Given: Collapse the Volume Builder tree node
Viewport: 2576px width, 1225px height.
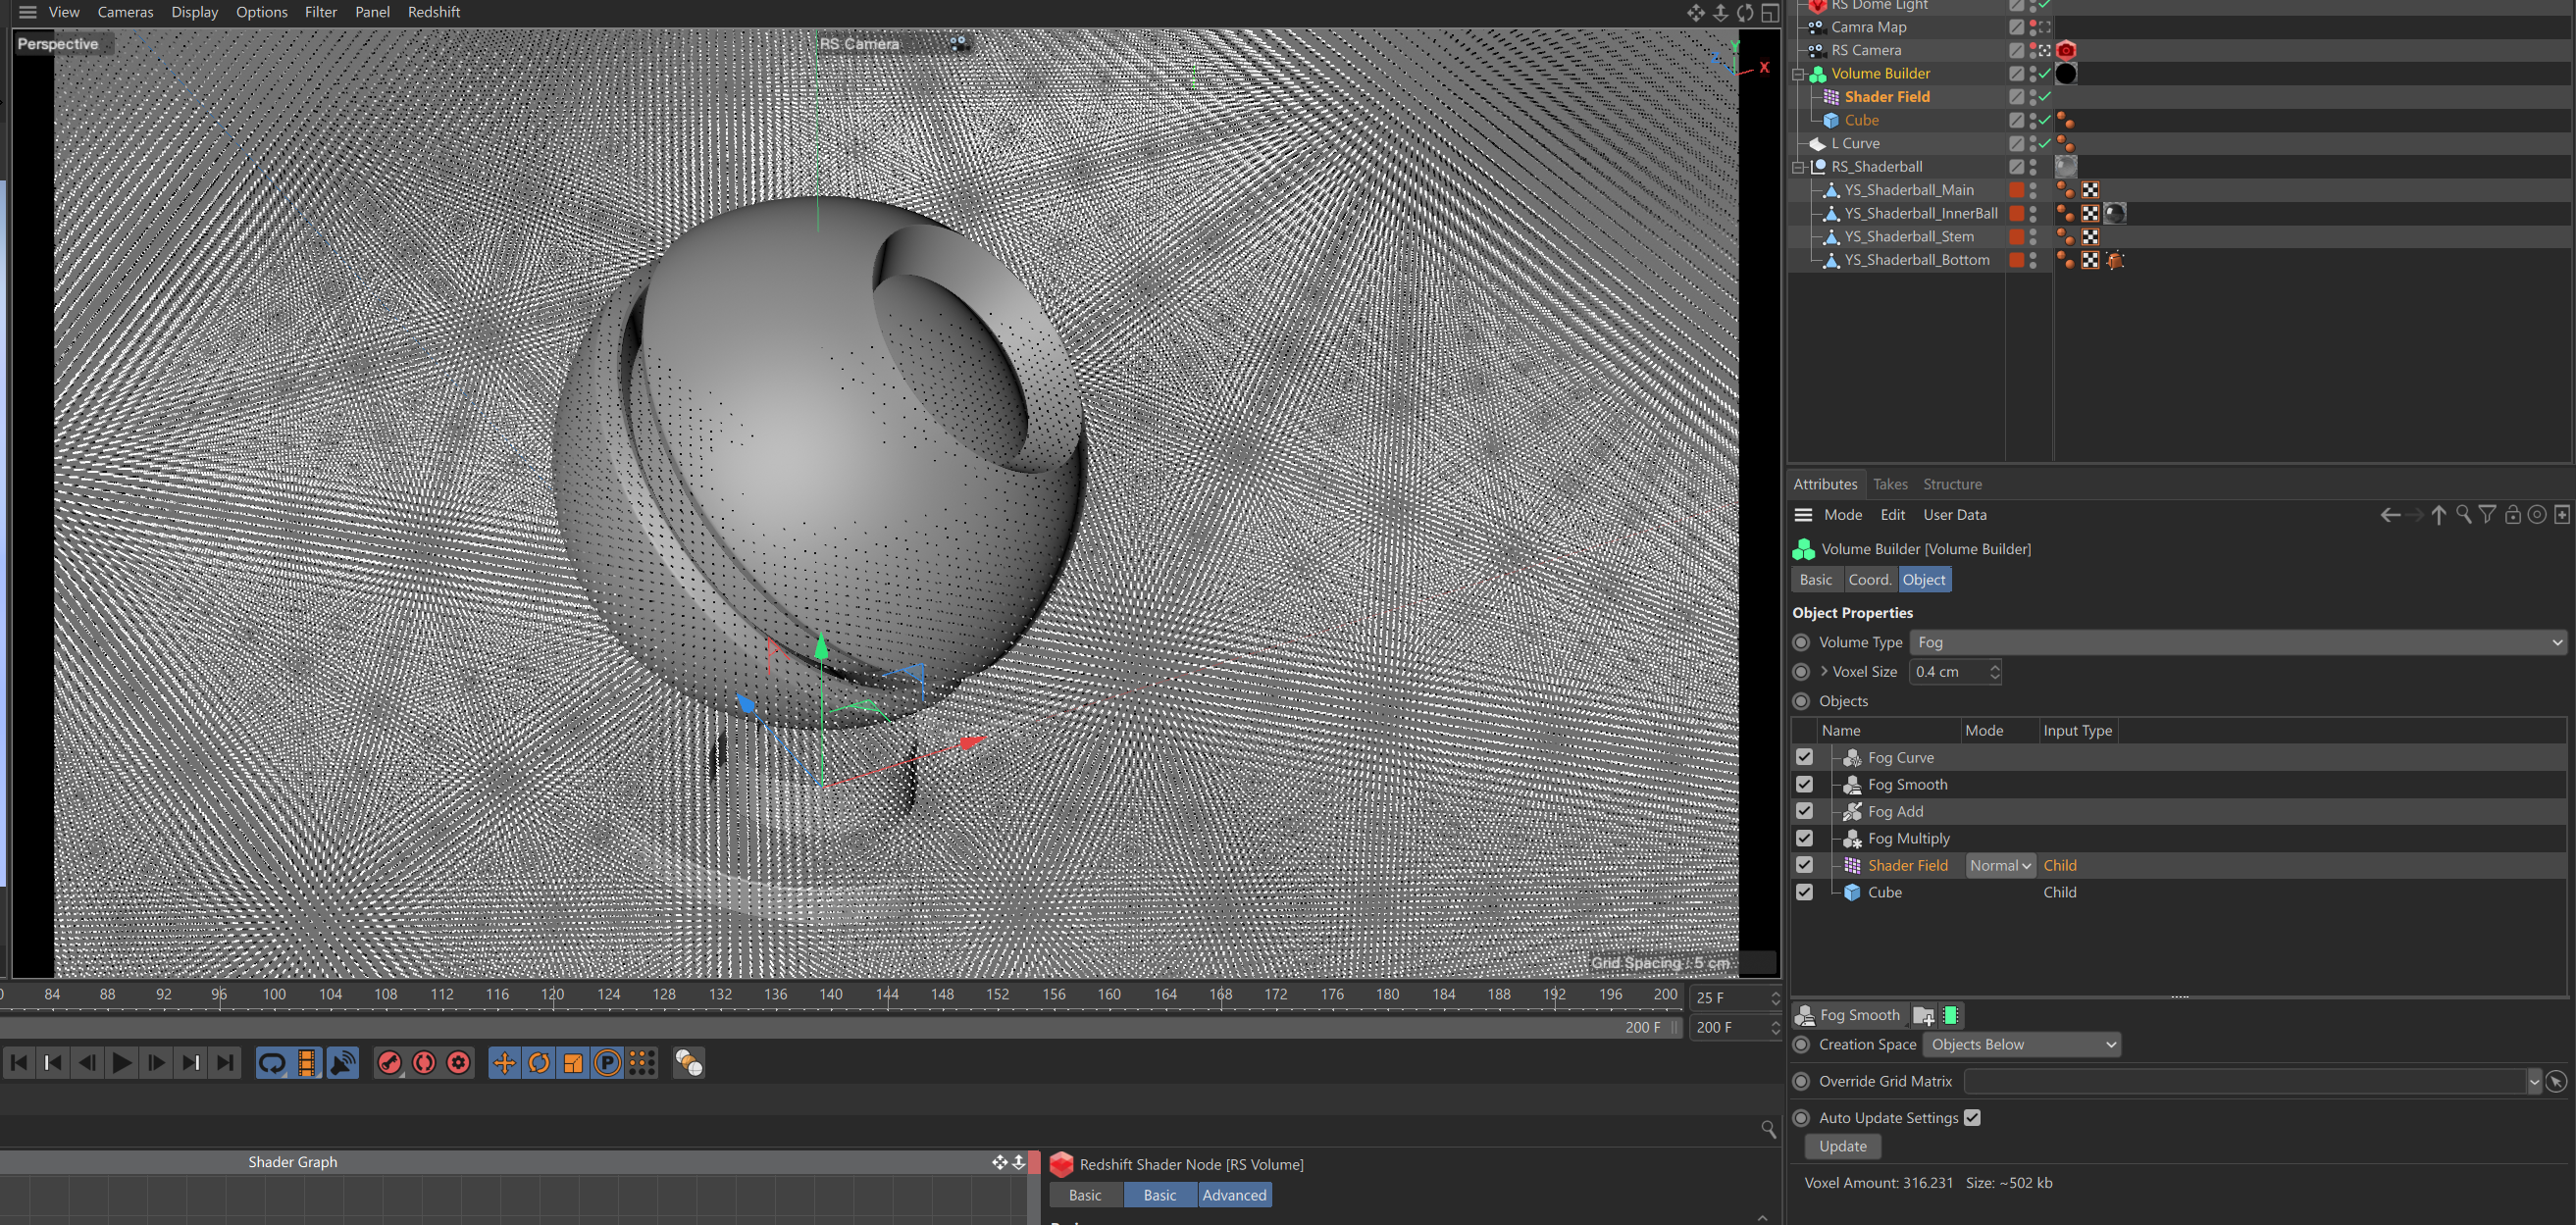Looking at the screenshot, I should pos(1797,74).
